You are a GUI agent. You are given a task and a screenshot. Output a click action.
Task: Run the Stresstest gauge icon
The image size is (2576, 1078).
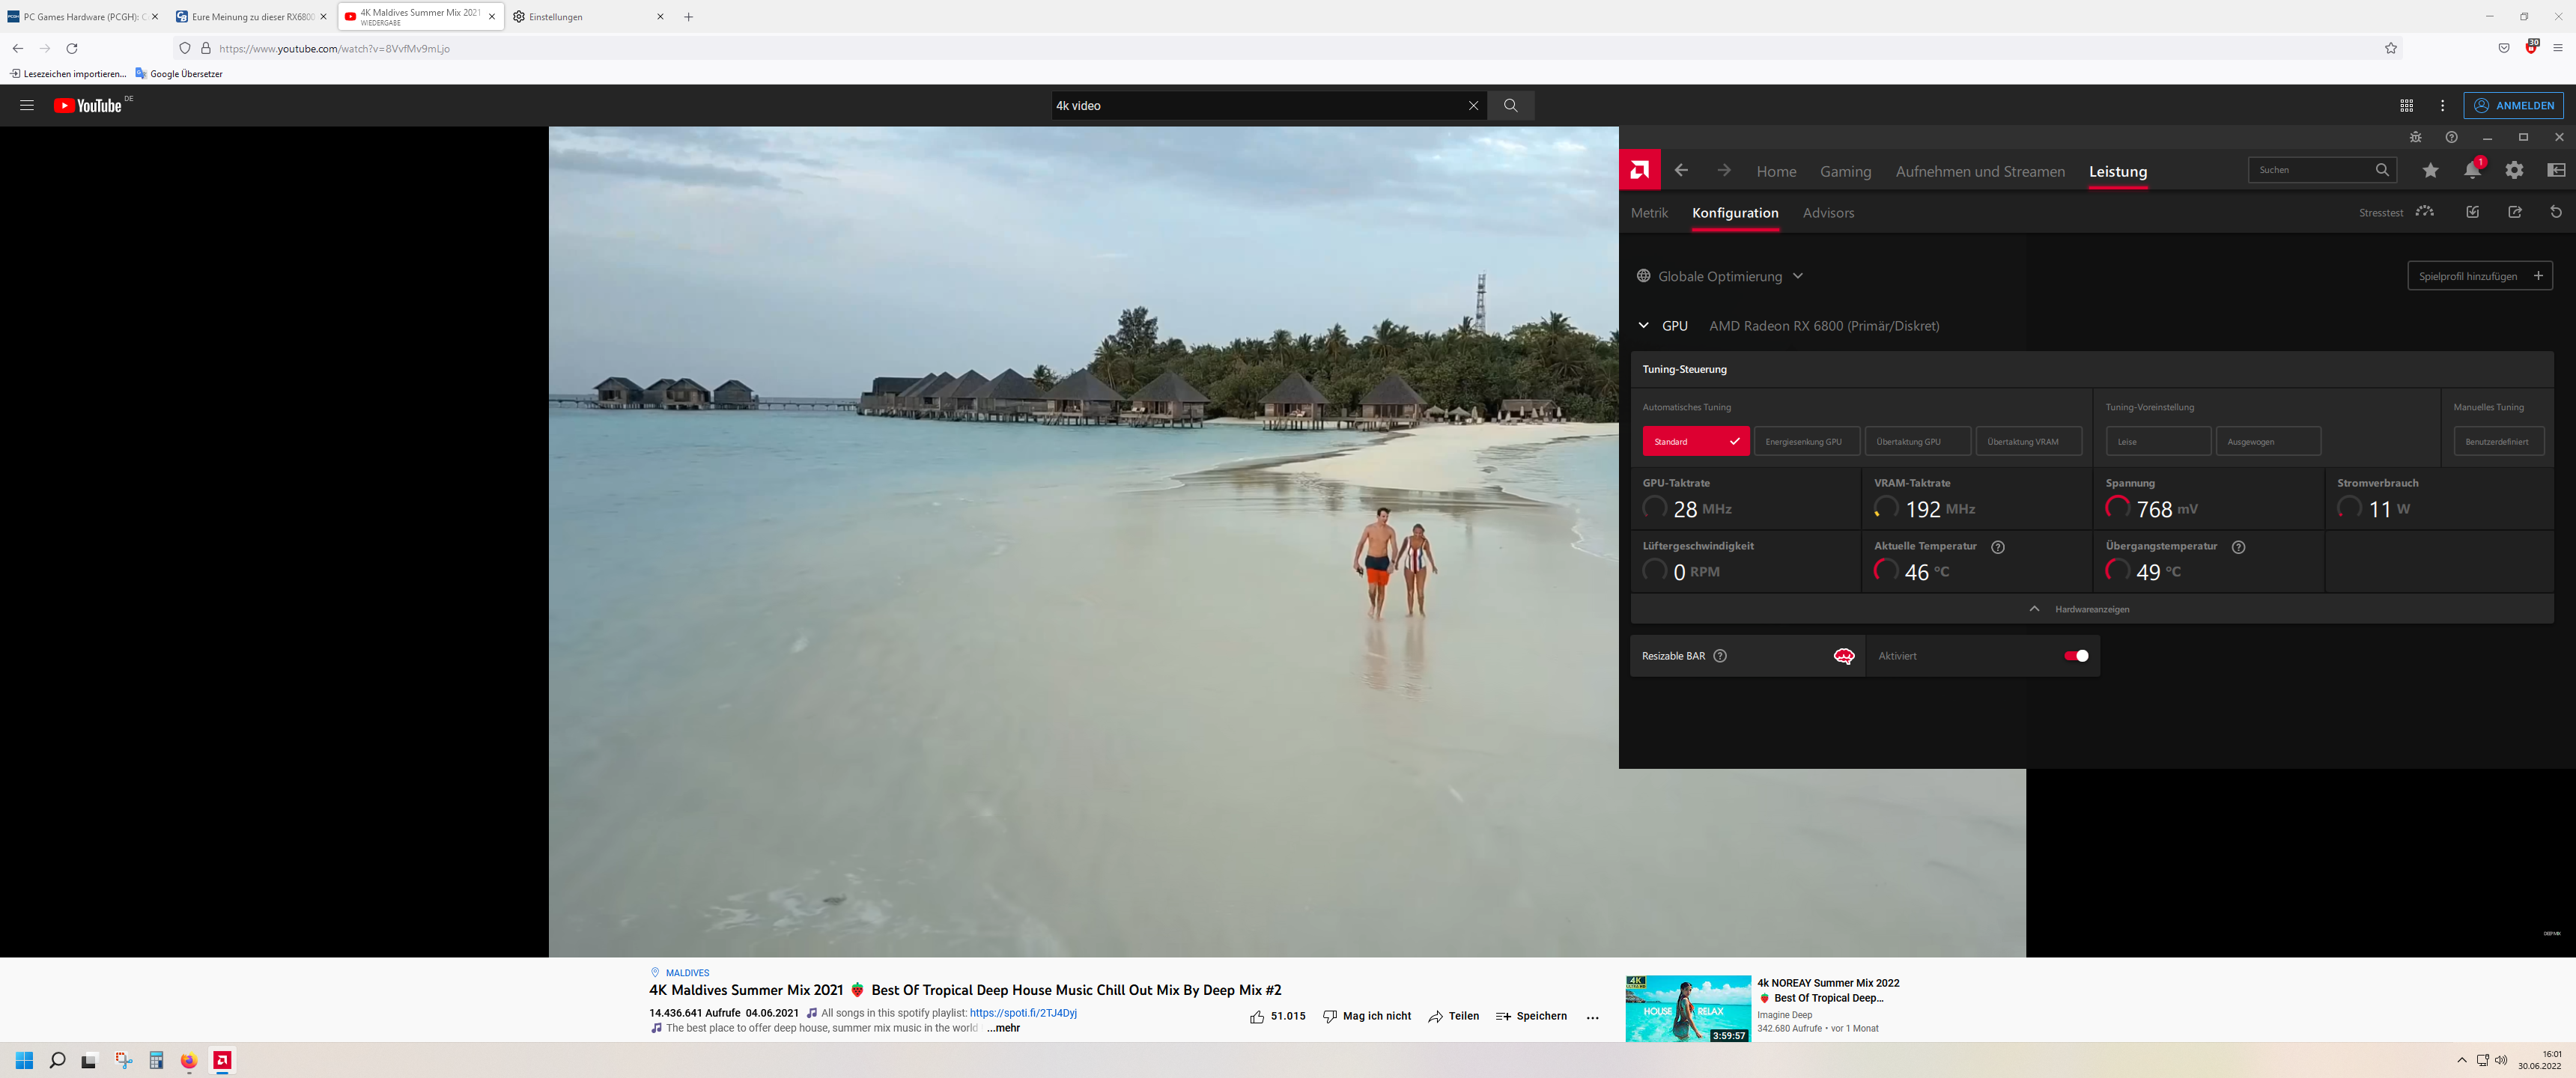click(x=2424, y=212)
